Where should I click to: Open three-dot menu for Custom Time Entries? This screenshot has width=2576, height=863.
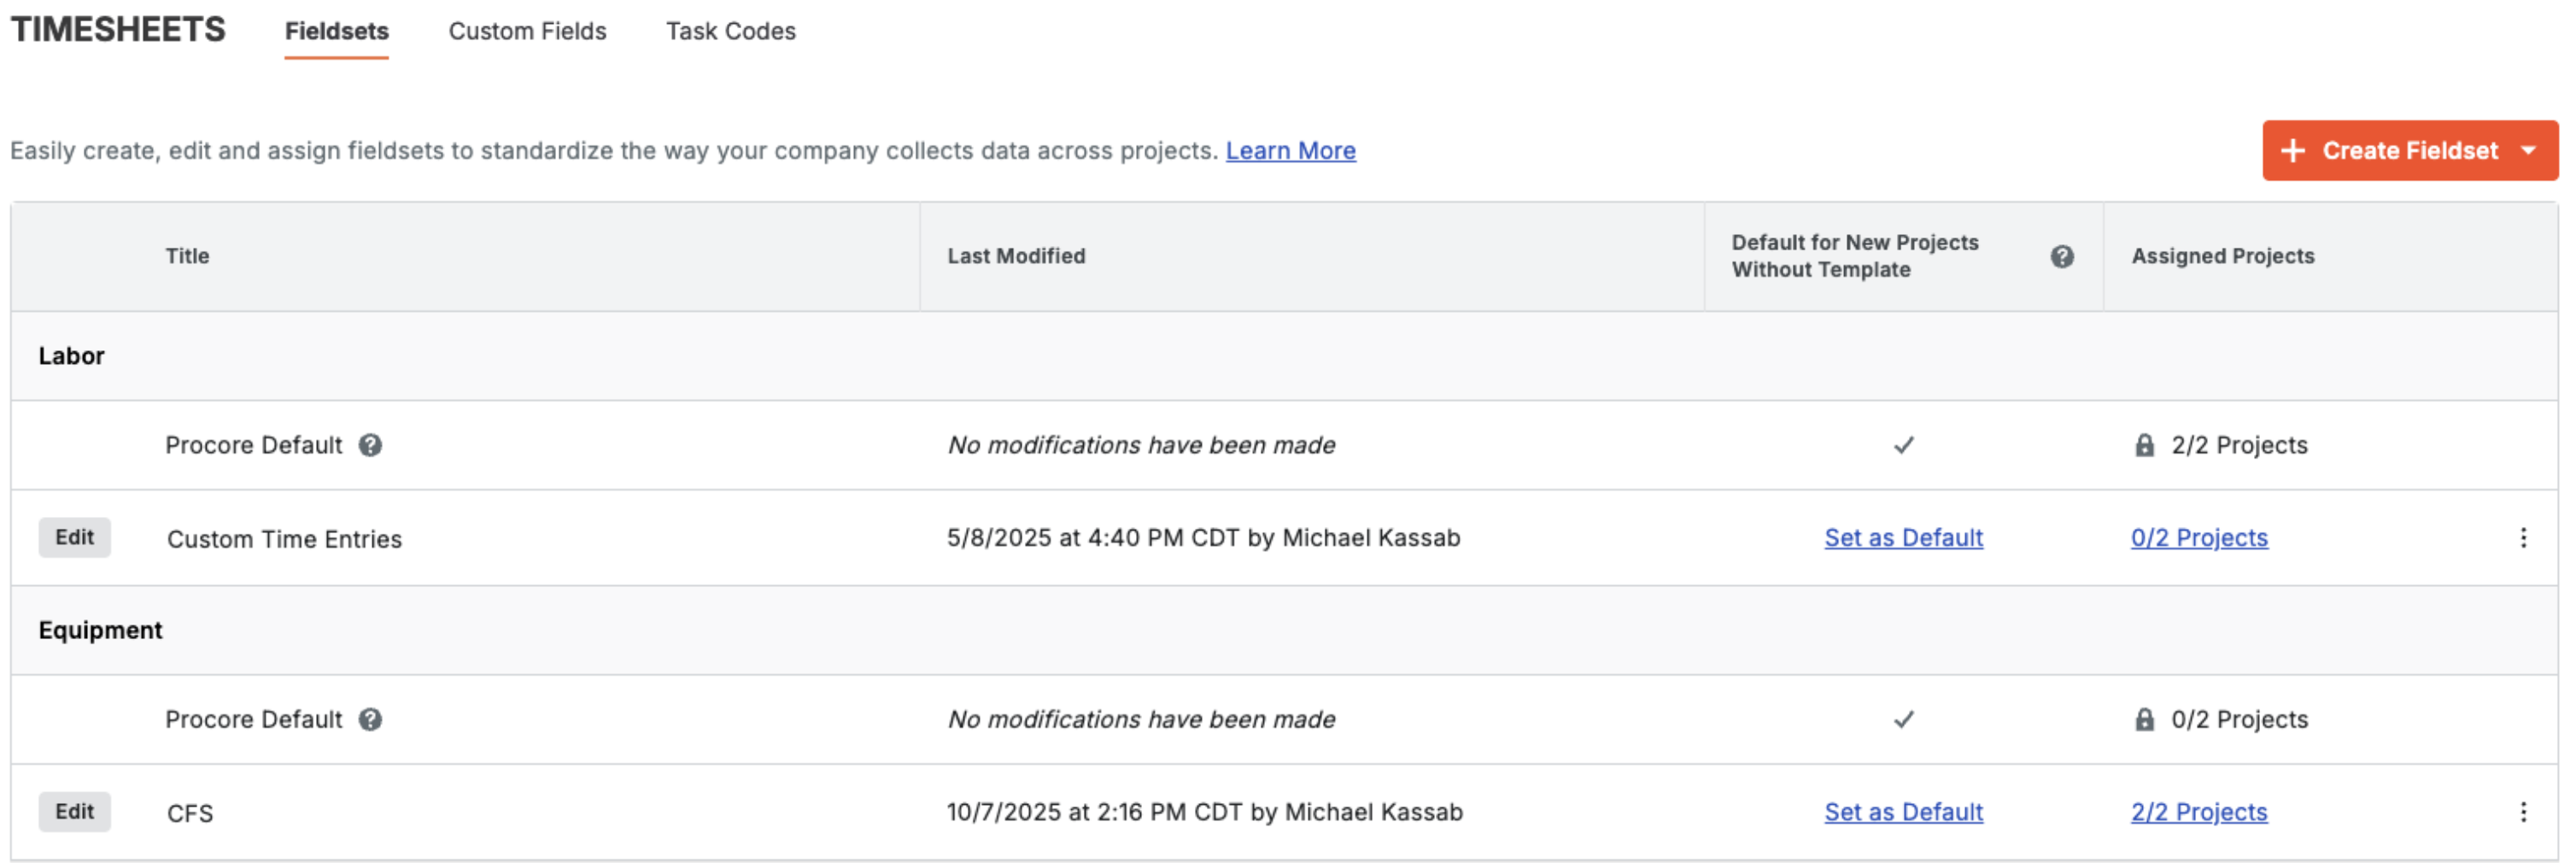coord(2522,538)
